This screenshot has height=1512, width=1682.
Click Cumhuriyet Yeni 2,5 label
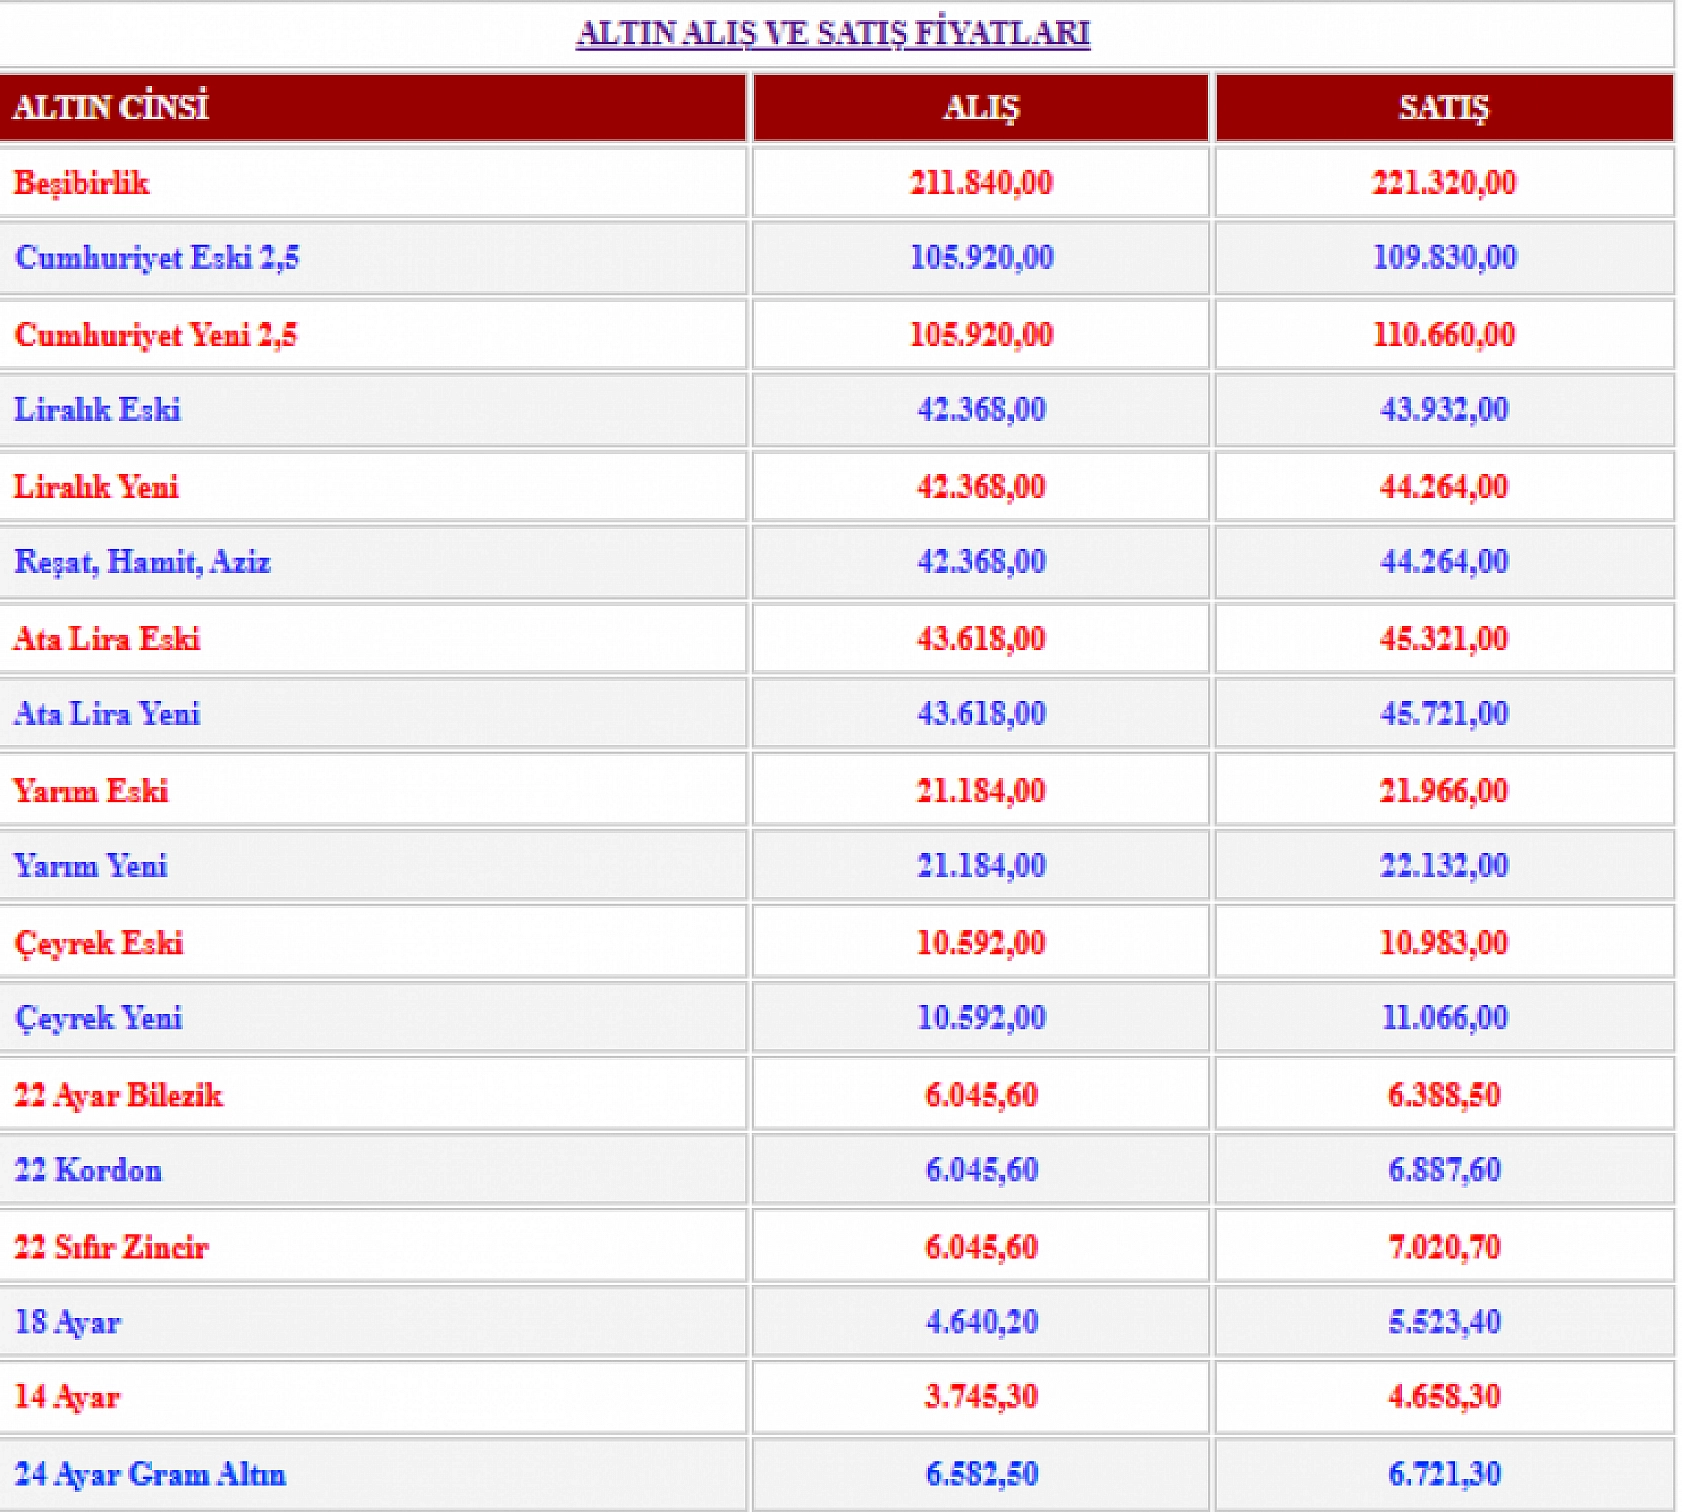pyautogui.click(x=156, y=335)
